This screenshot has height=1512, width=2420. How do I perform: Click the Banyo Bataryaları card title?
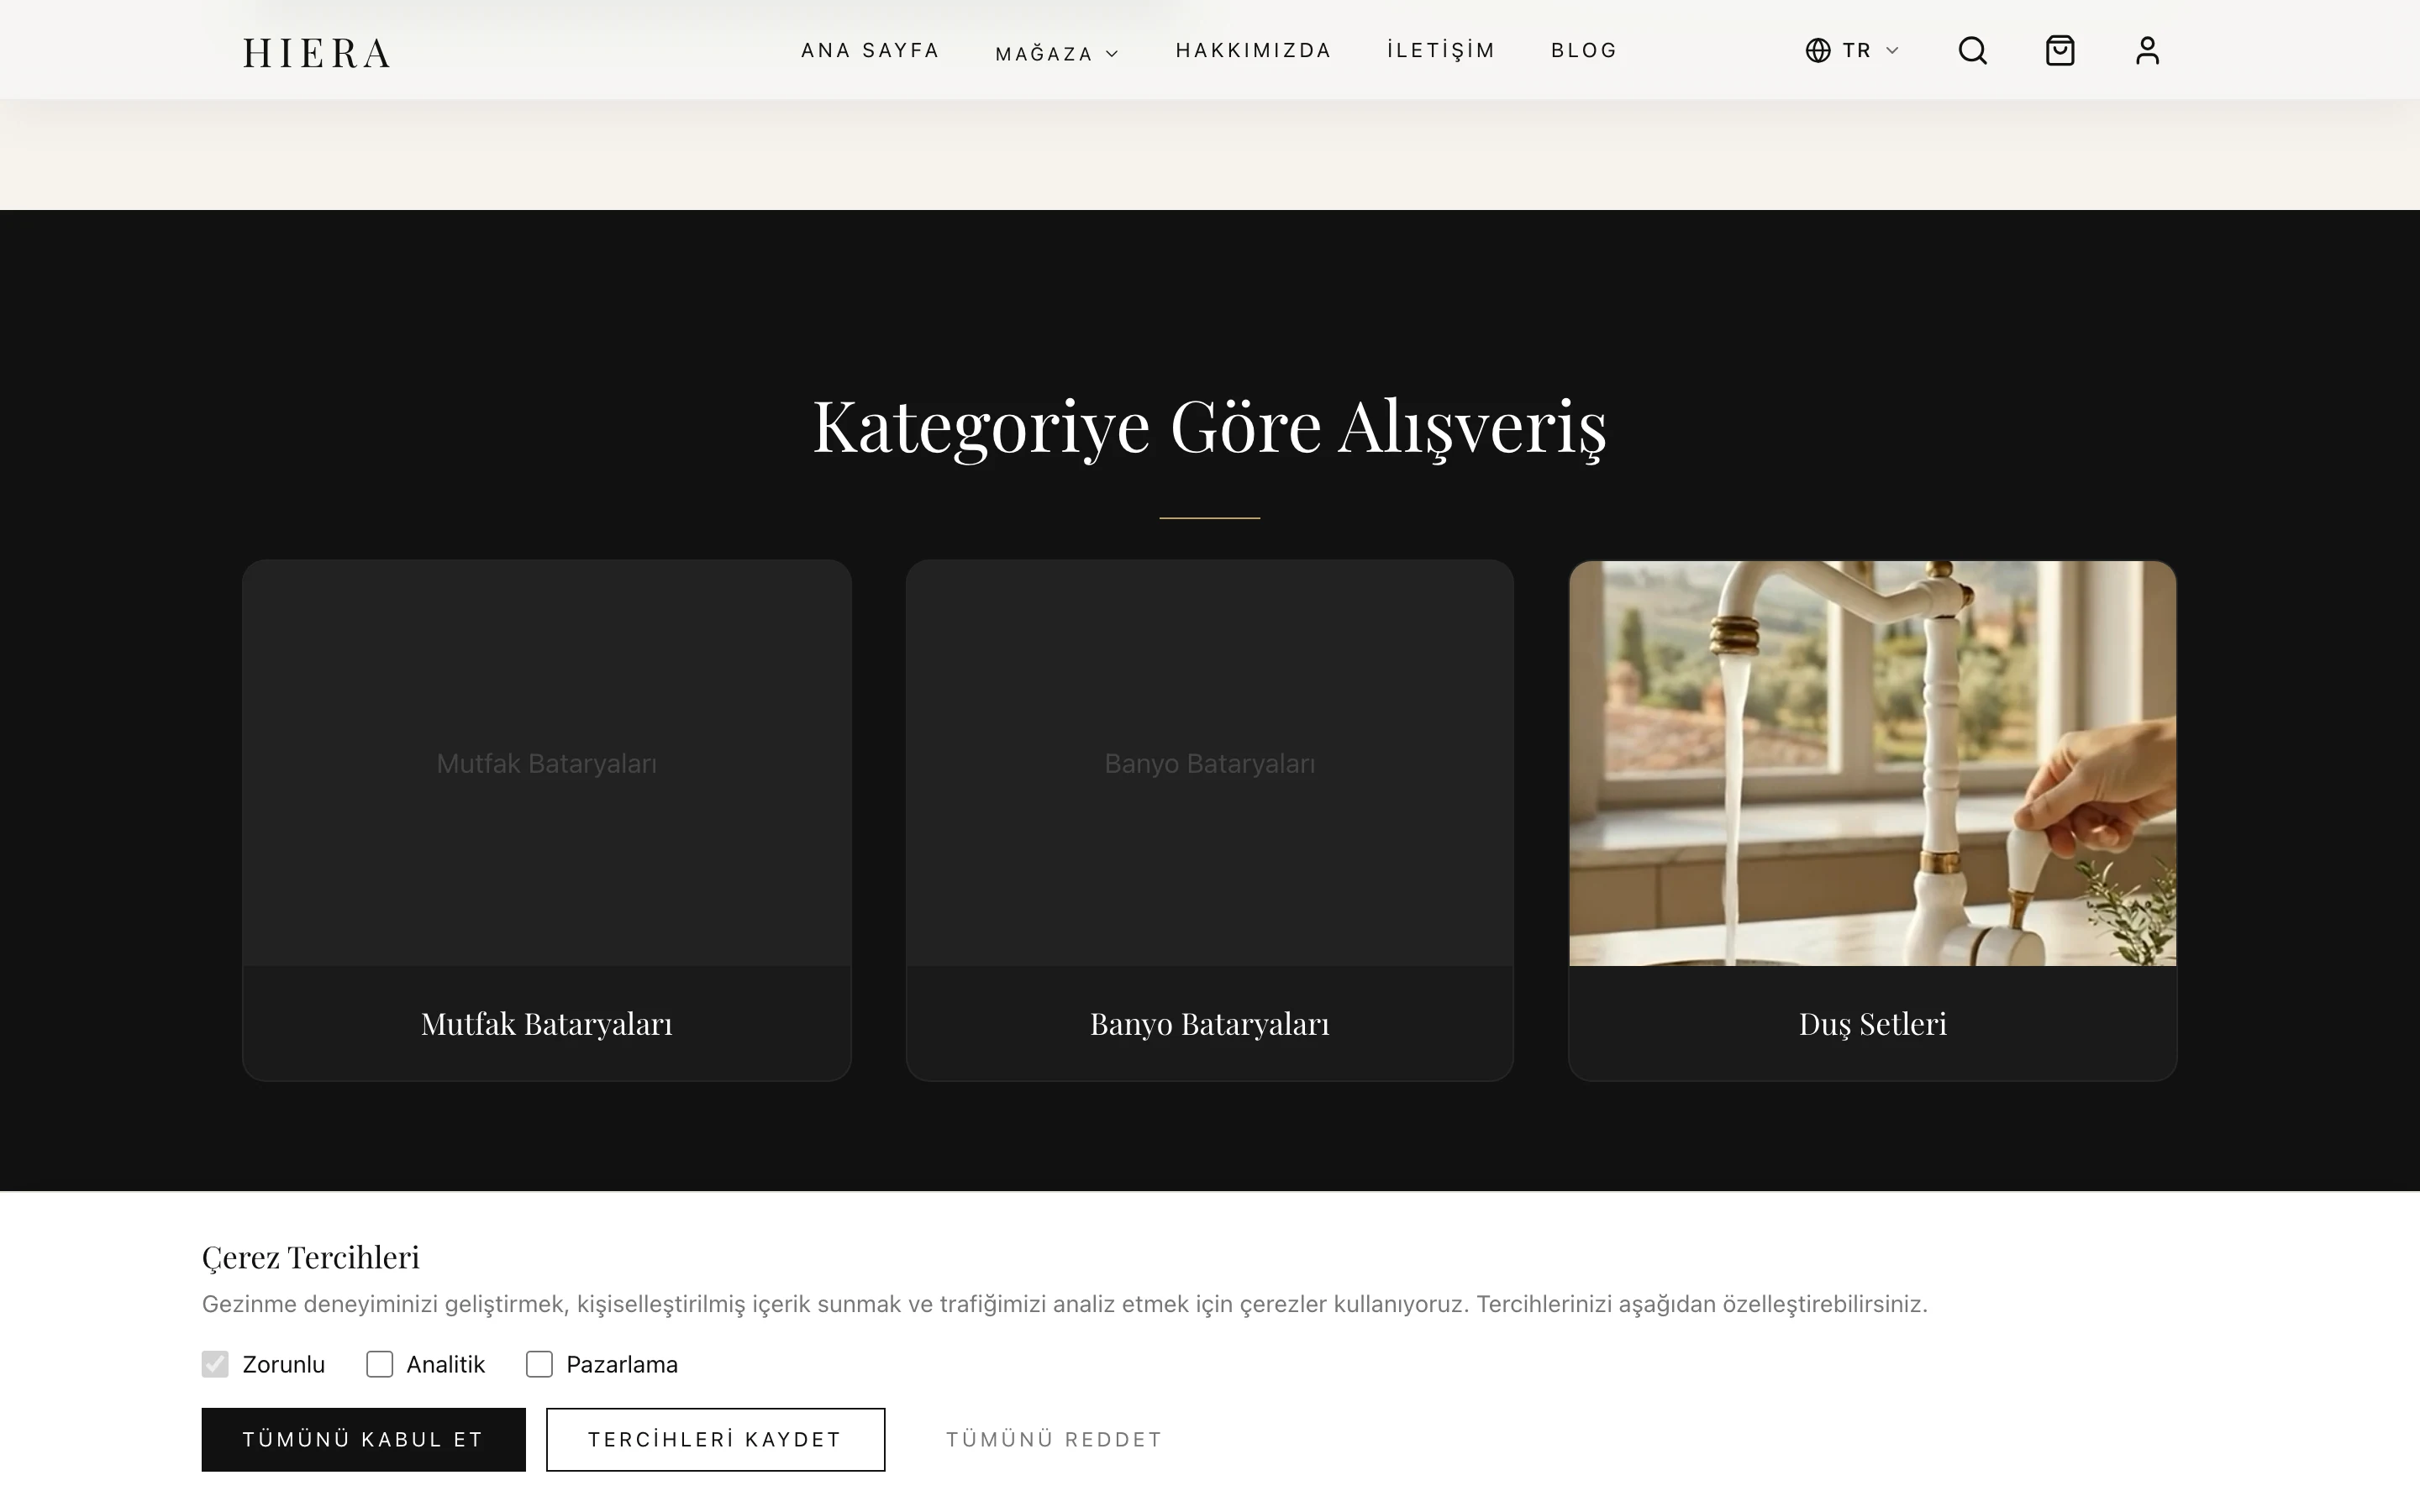[x=1209, y=1023]
